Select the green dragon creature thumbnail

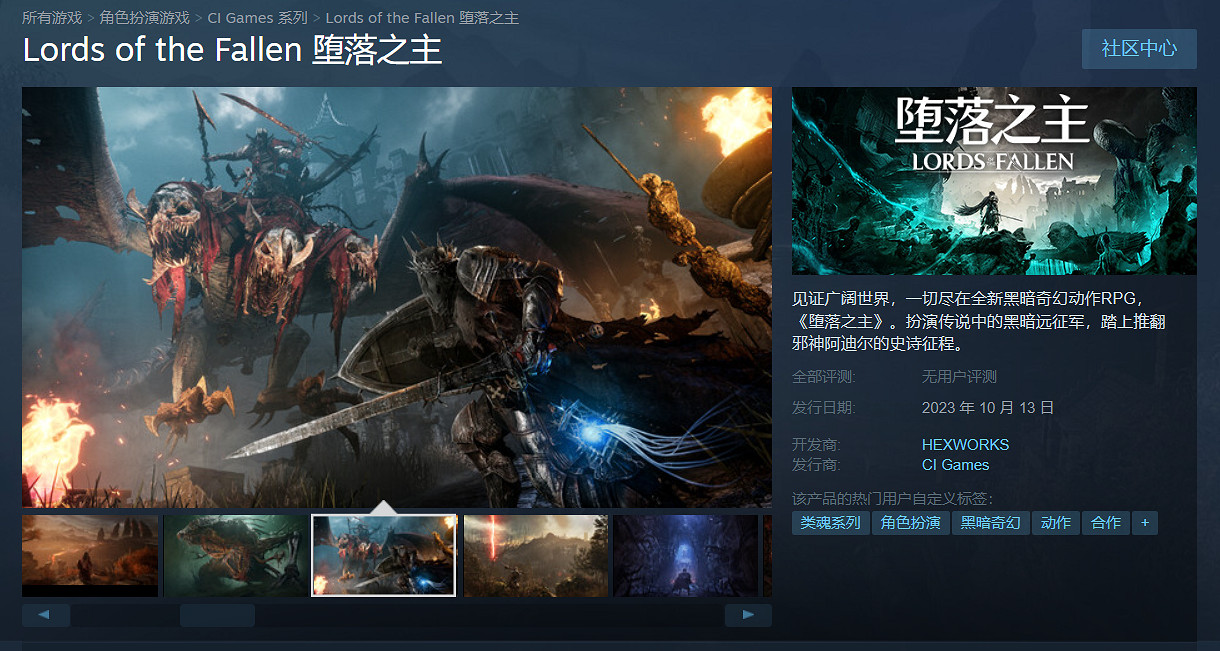coord(235,555)
